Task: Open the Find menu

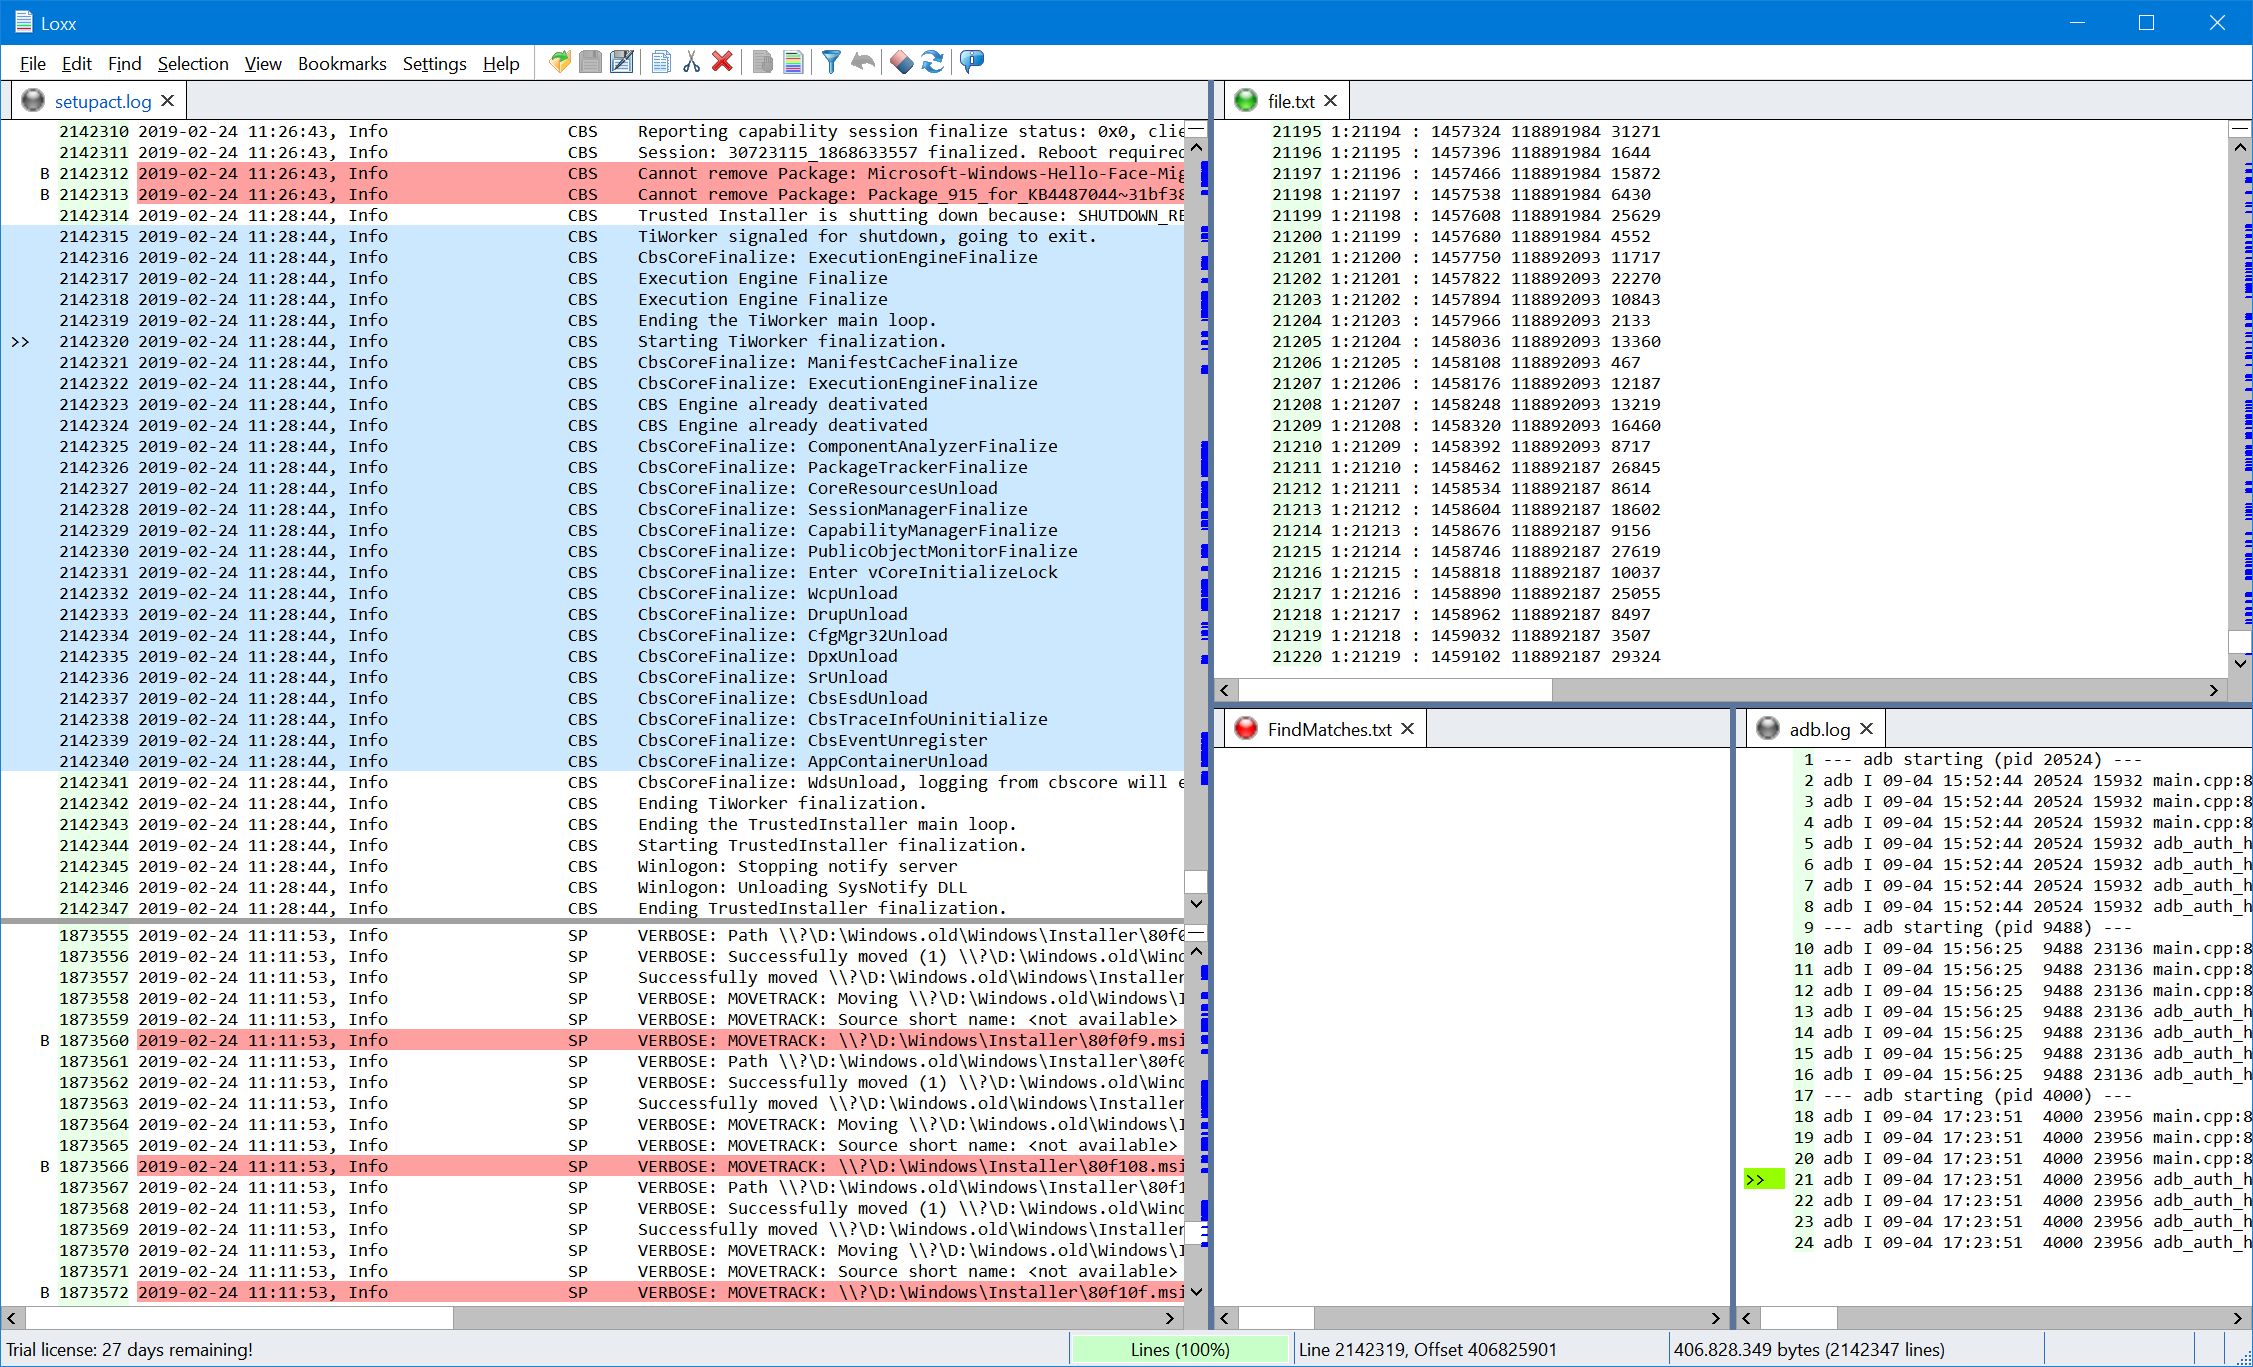Action: tap(124, 63)
